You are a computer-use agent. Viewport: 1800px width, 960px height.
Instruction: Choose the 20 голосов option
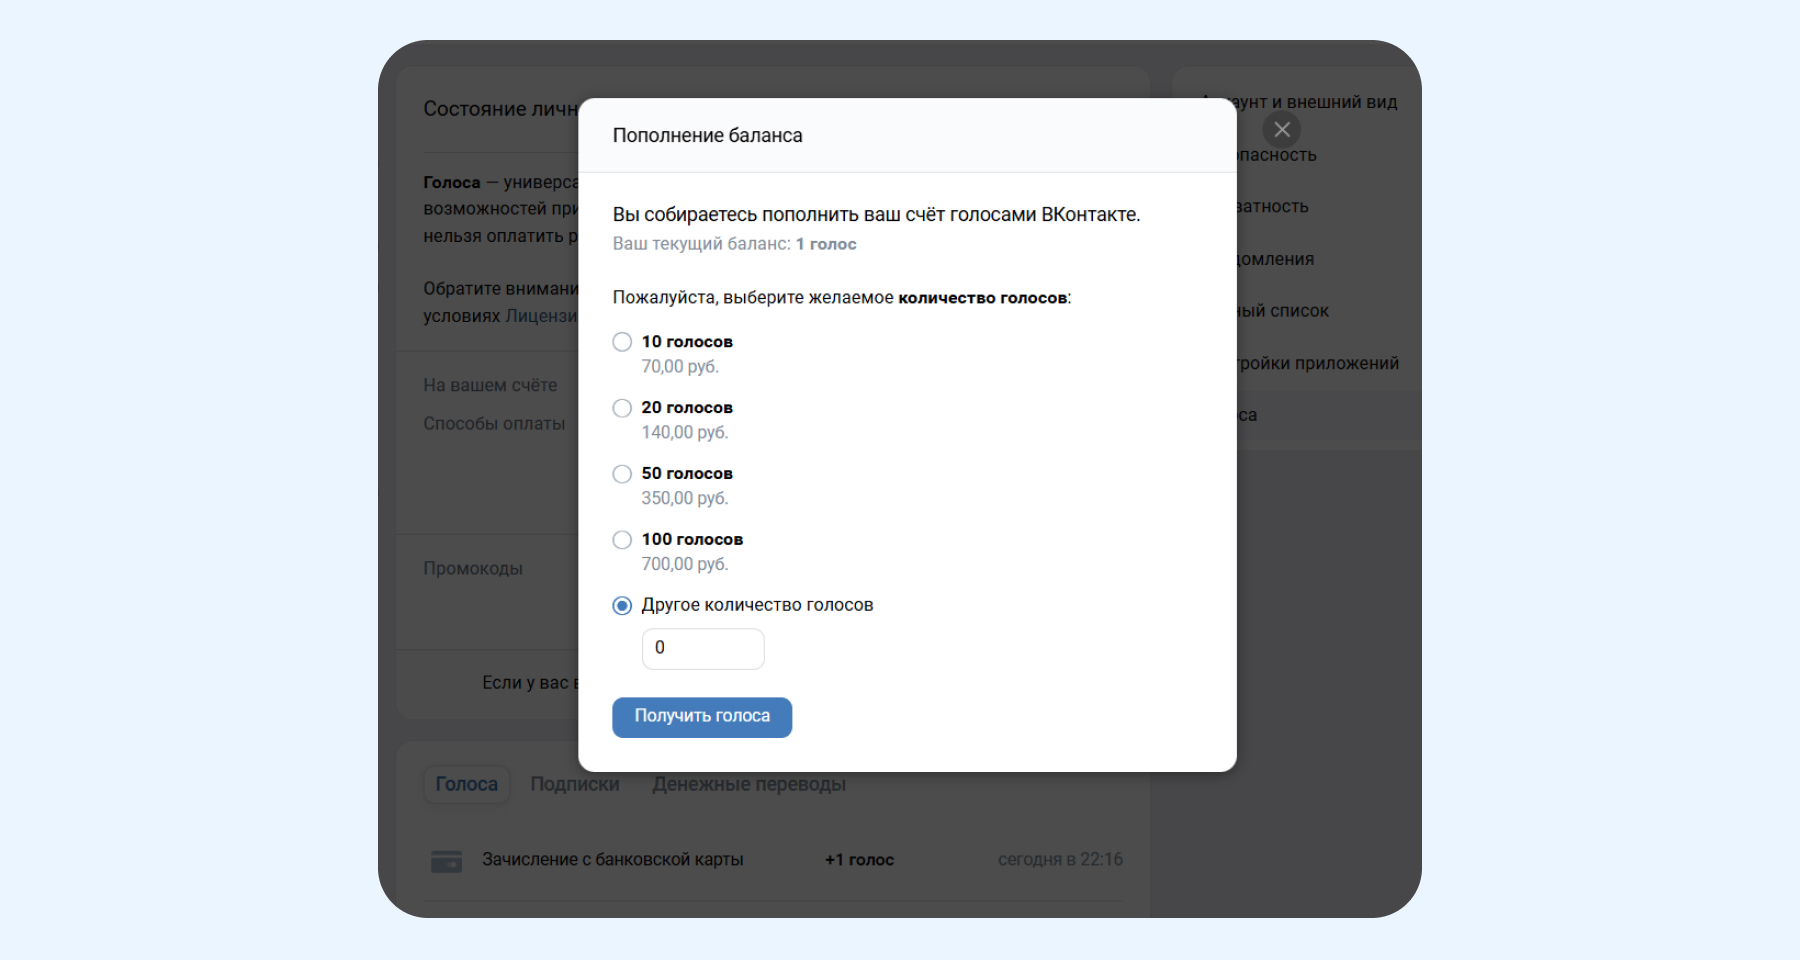622,408
